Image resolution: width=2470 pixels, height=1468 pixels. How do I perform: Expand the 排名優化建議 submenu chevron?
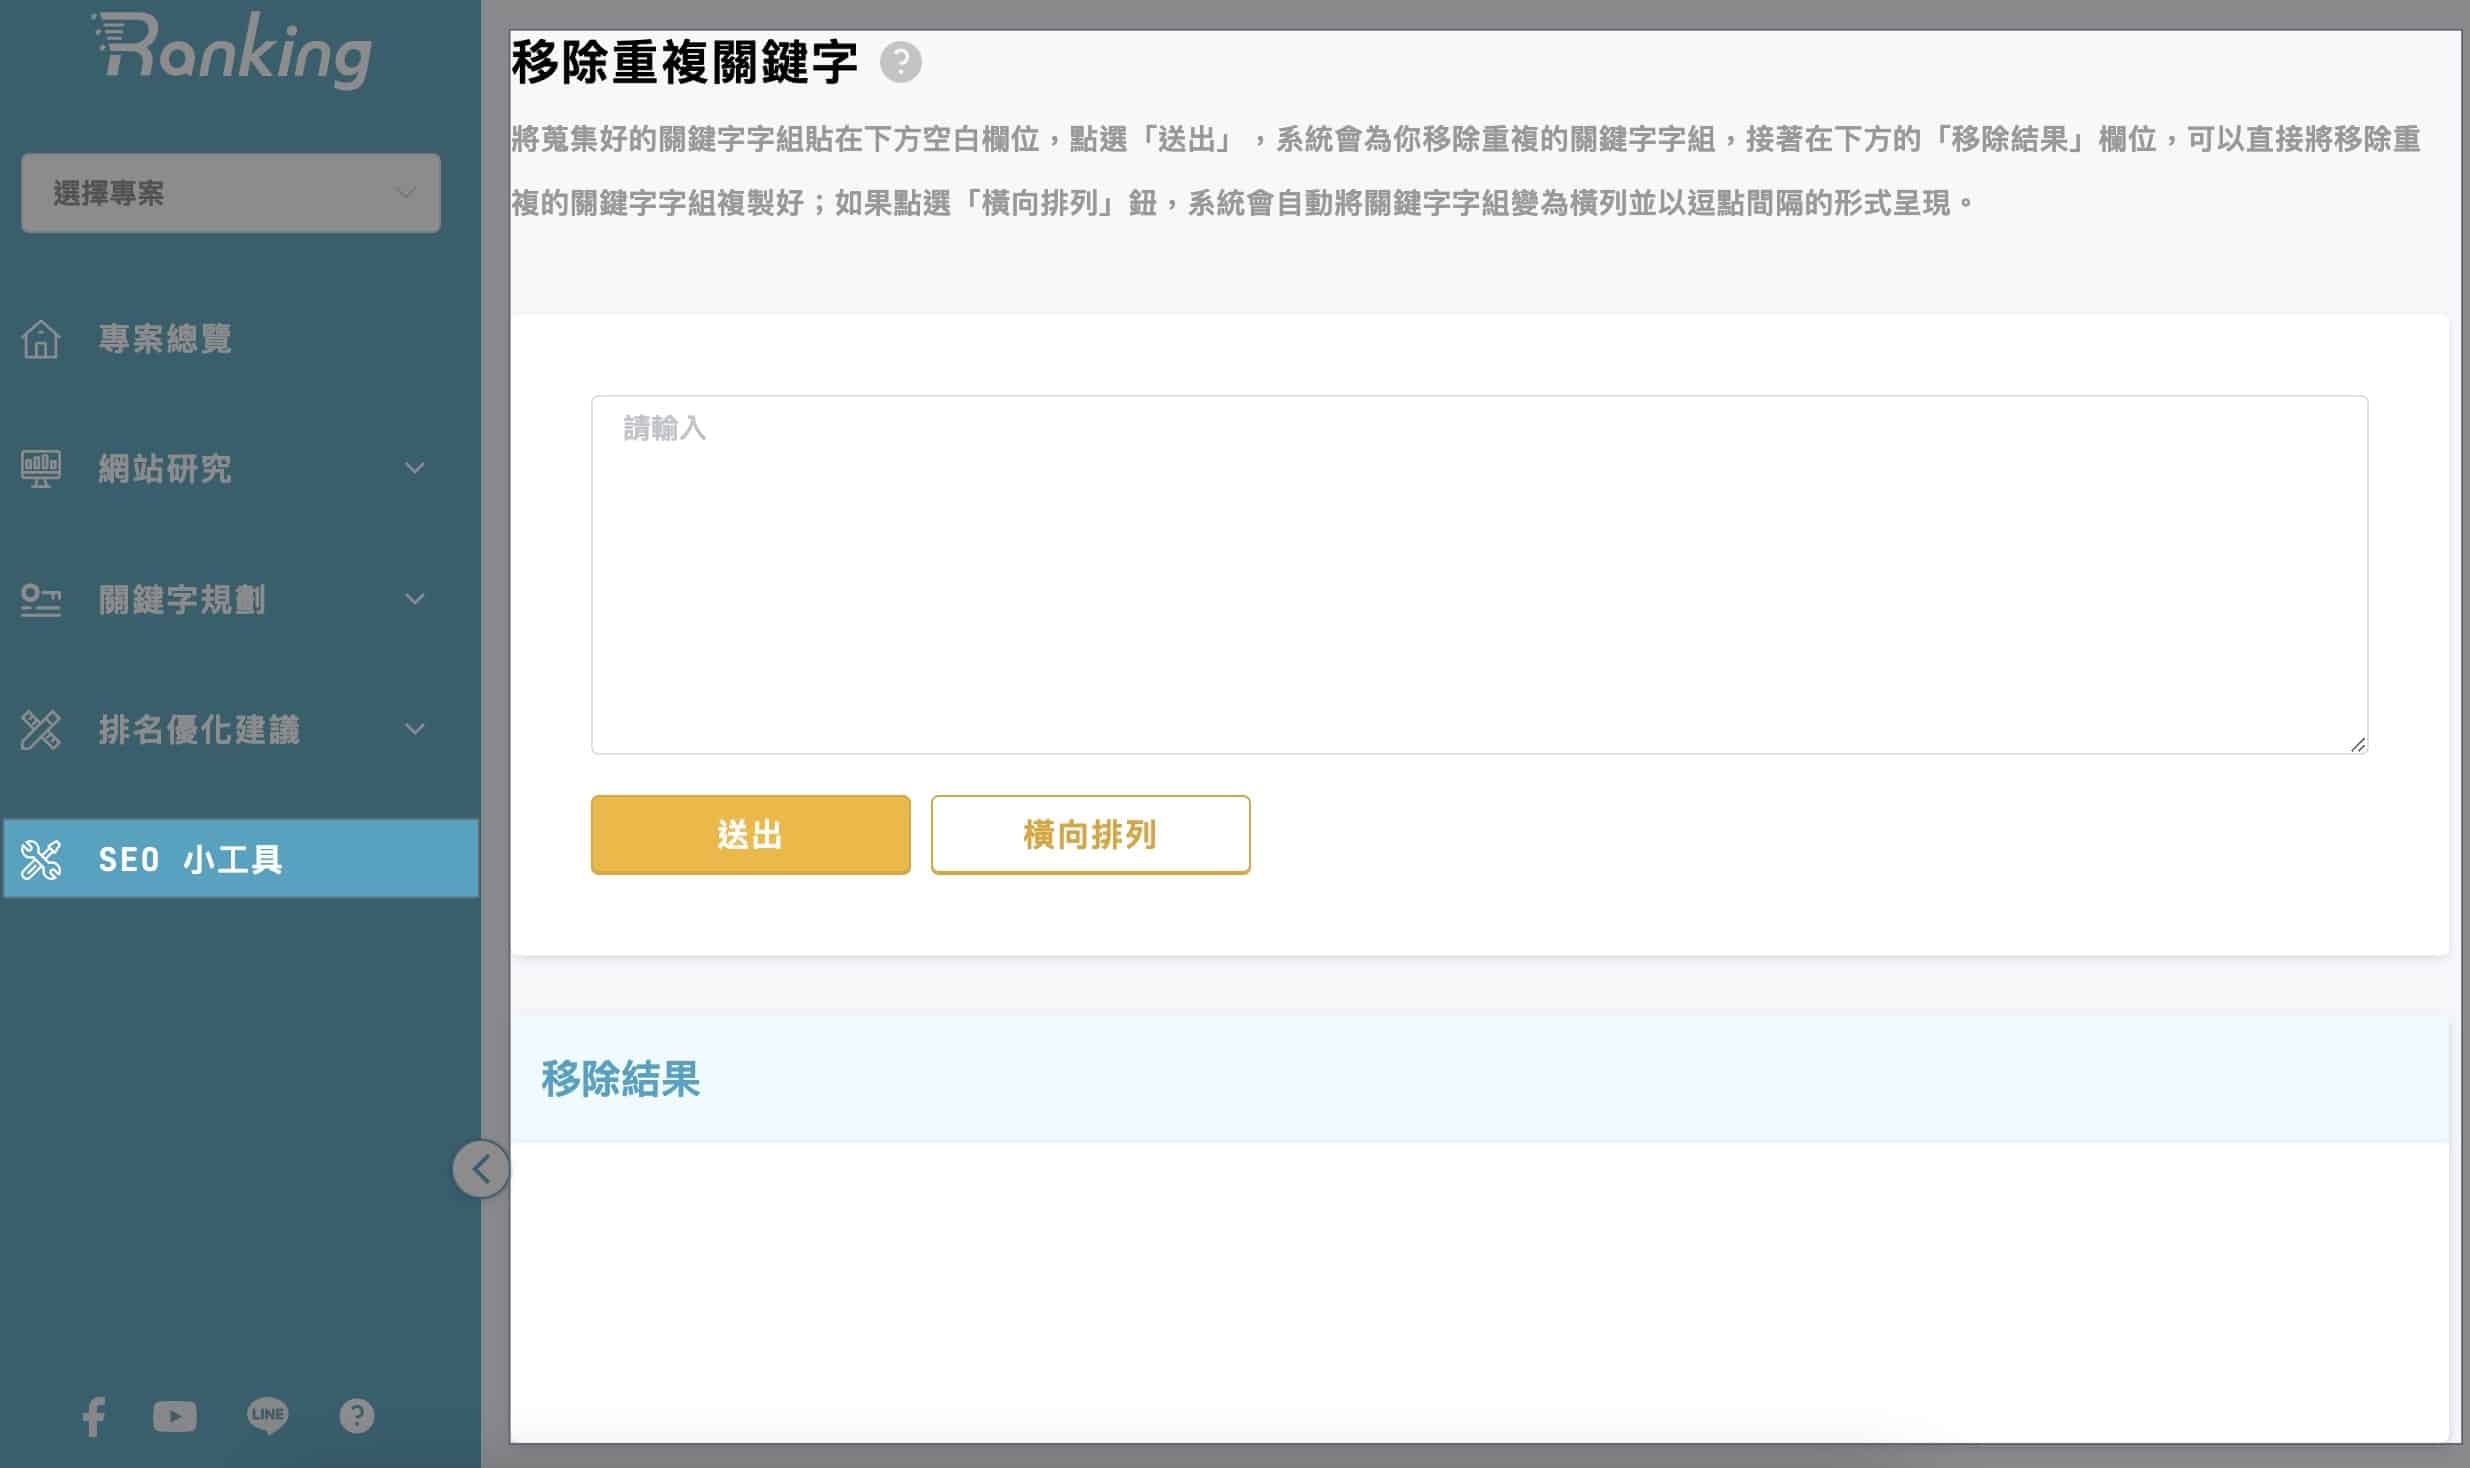pyautogui.click(x=414, y=730)
